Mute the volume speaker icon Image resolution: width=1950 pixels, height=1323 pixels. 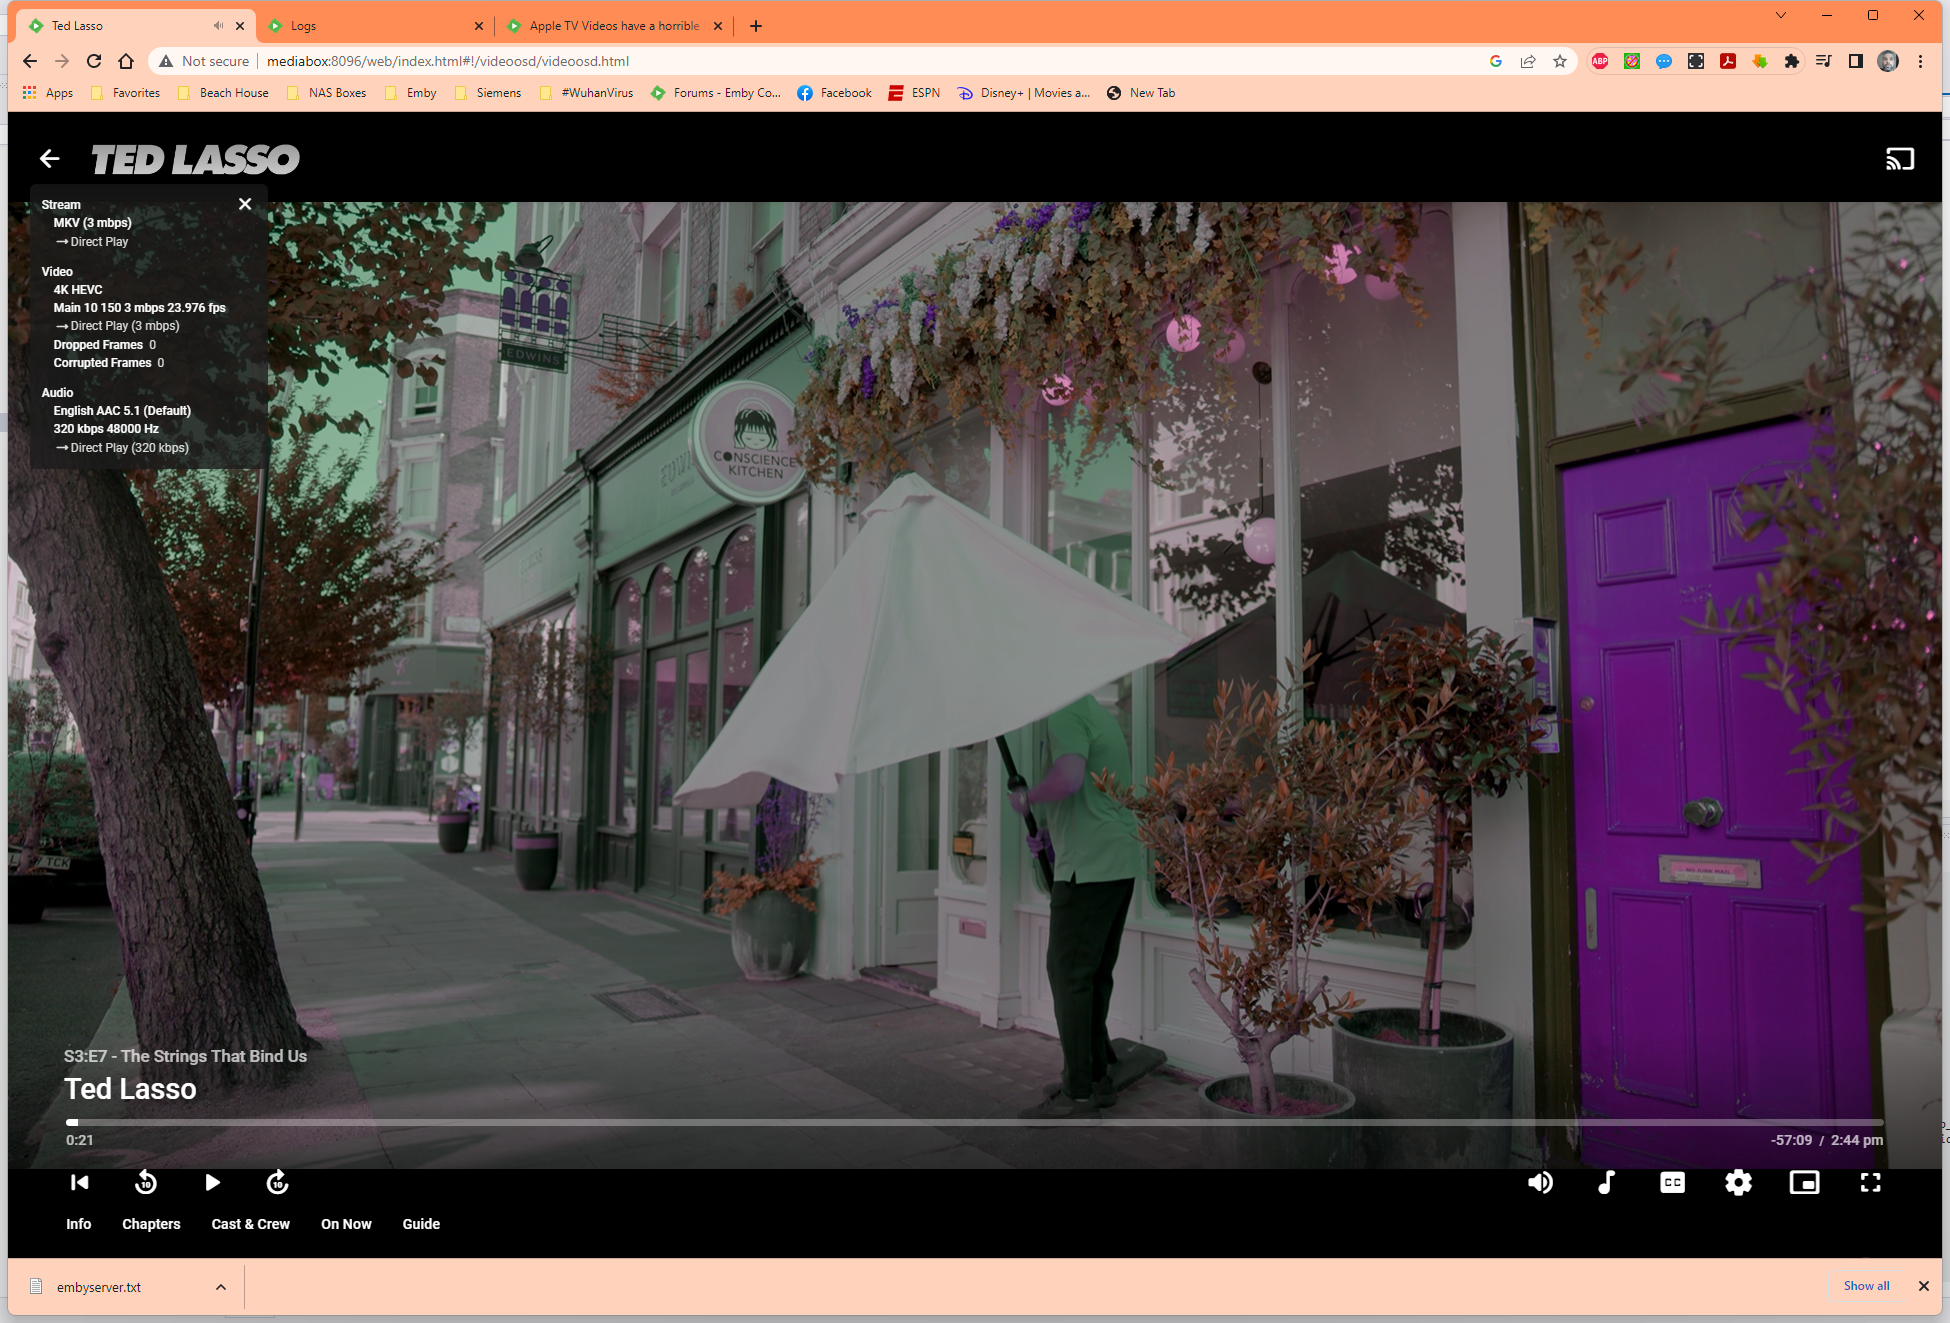(x=1540, y=1183)
